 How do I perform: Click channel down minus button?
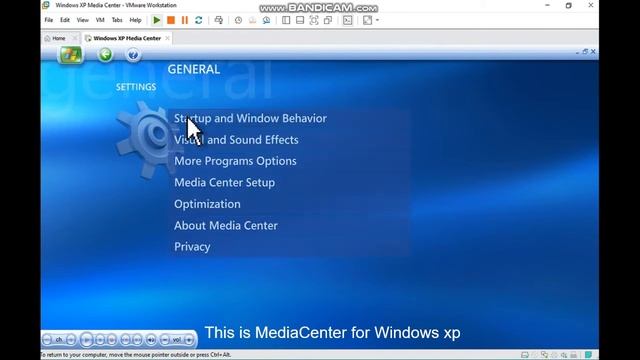(47, 340)
